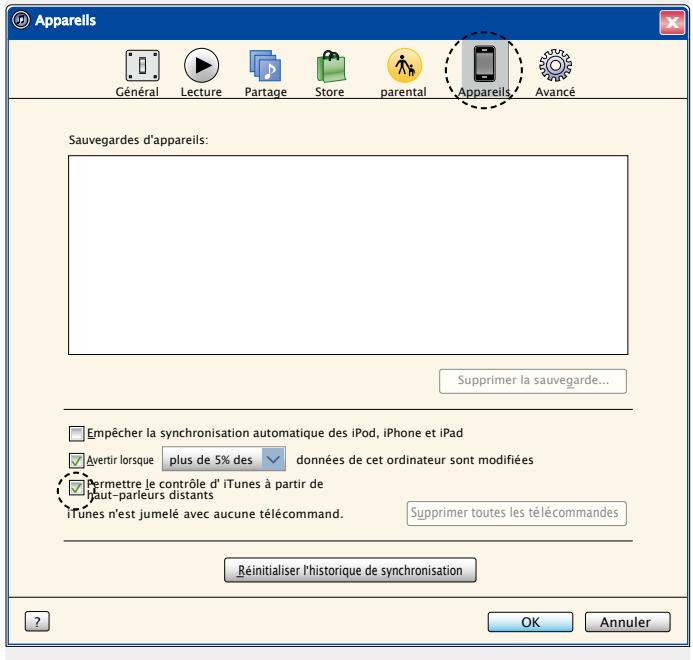Screen dimensions: 693x660
Task: Click Supprimer toutes les télécommandes button
Action: (x=516, y=513)
